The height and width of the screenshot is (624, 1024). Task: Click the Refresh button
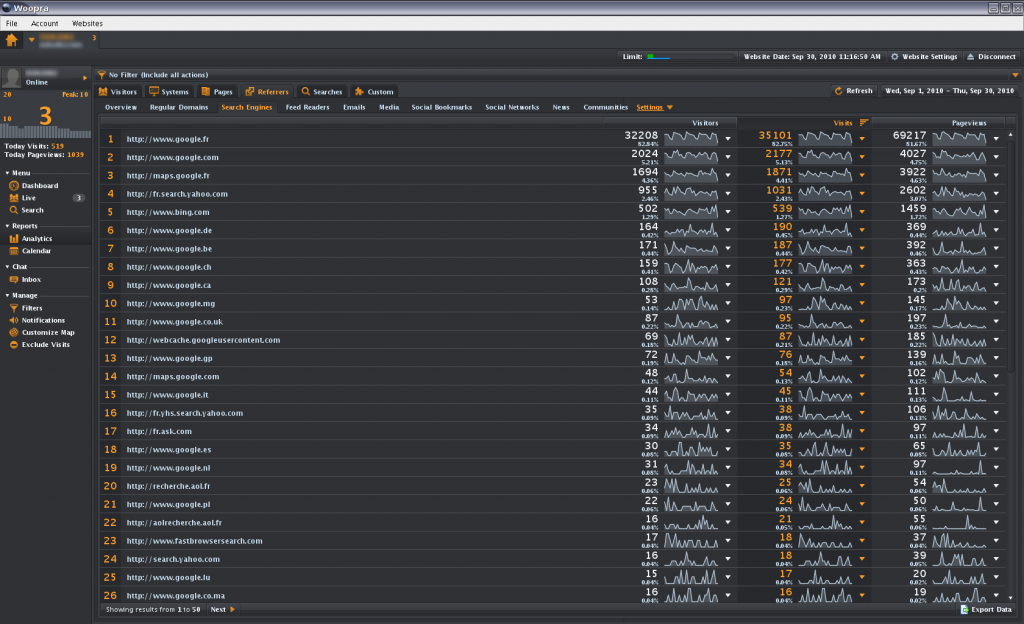pyautogui.click(x=853, y=91)
